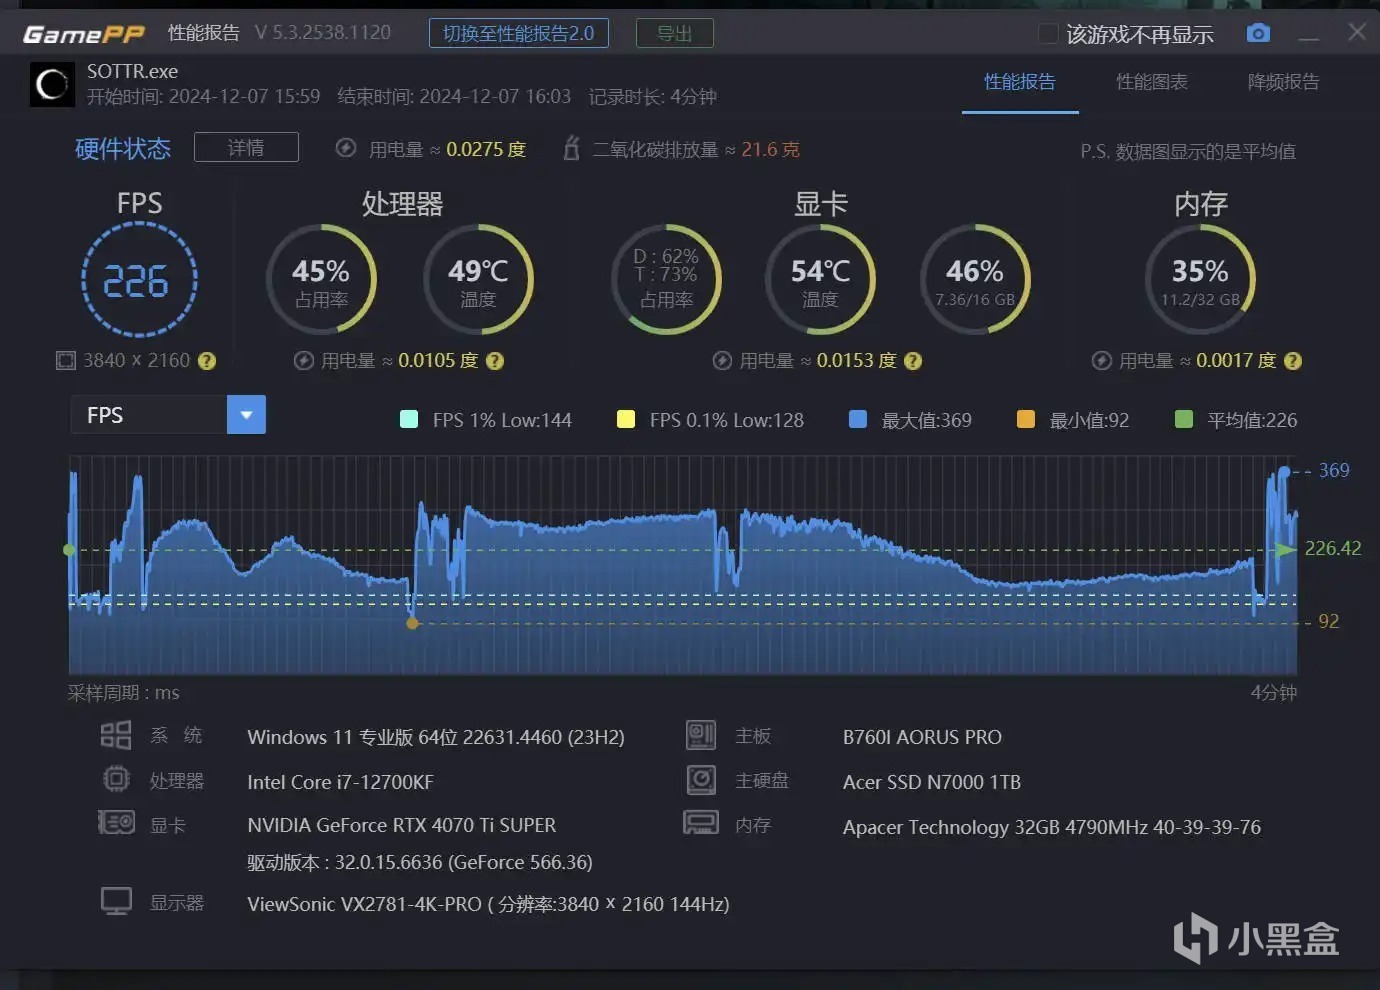The height and width of the screenshot is (990, 1380).
Task: Click the 0.0275 度 total power value
Action: coord(486,149)
